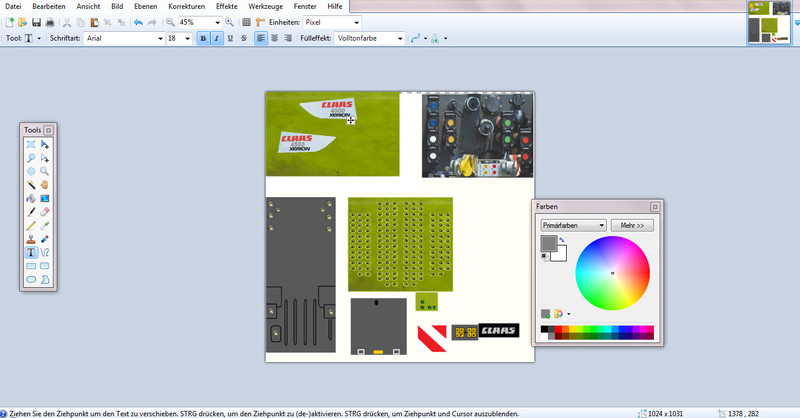Screen dimensions: 800x418
Task: Select the Ellipse shape tool
Action: pos(31,279)
